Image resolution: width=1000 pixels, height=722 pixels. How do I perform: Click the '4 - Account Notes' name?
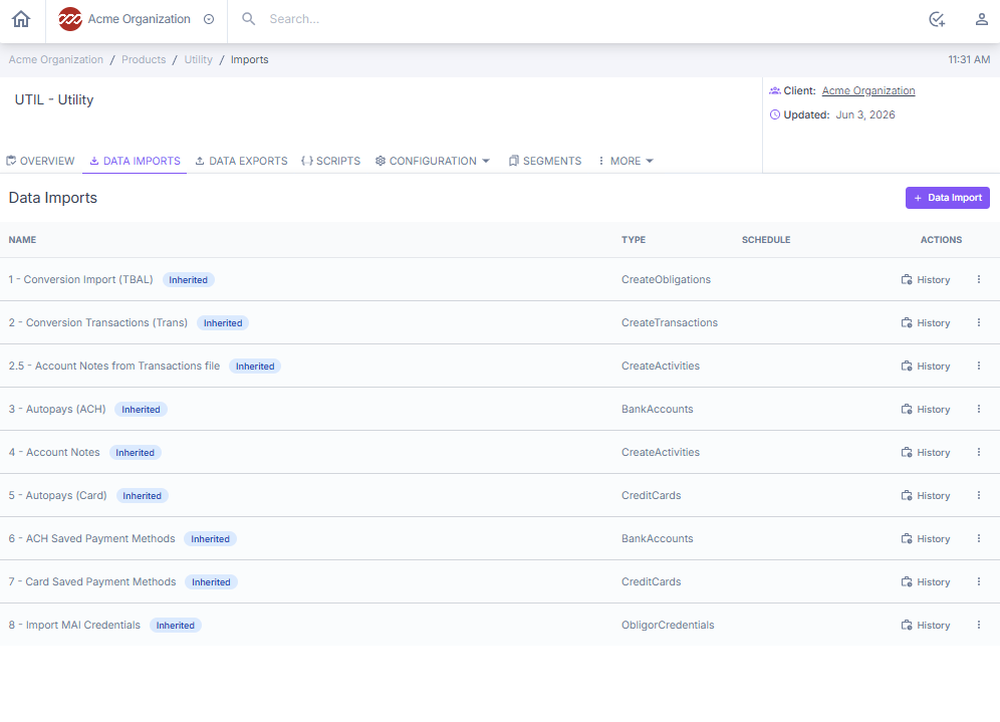click(x=54, y=452)
